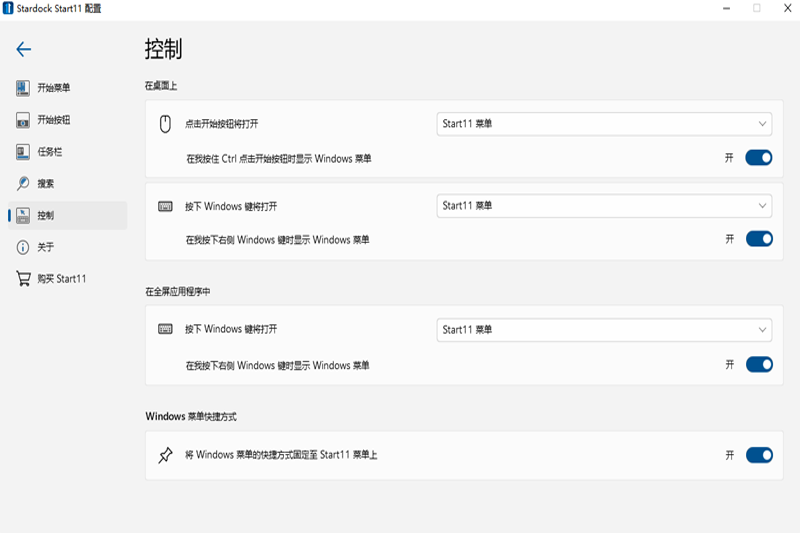Toggle Ctrl click shows Windows menu switch
Image resolution: width=800 pixels, height=533 pixels.
pos(759,158)
